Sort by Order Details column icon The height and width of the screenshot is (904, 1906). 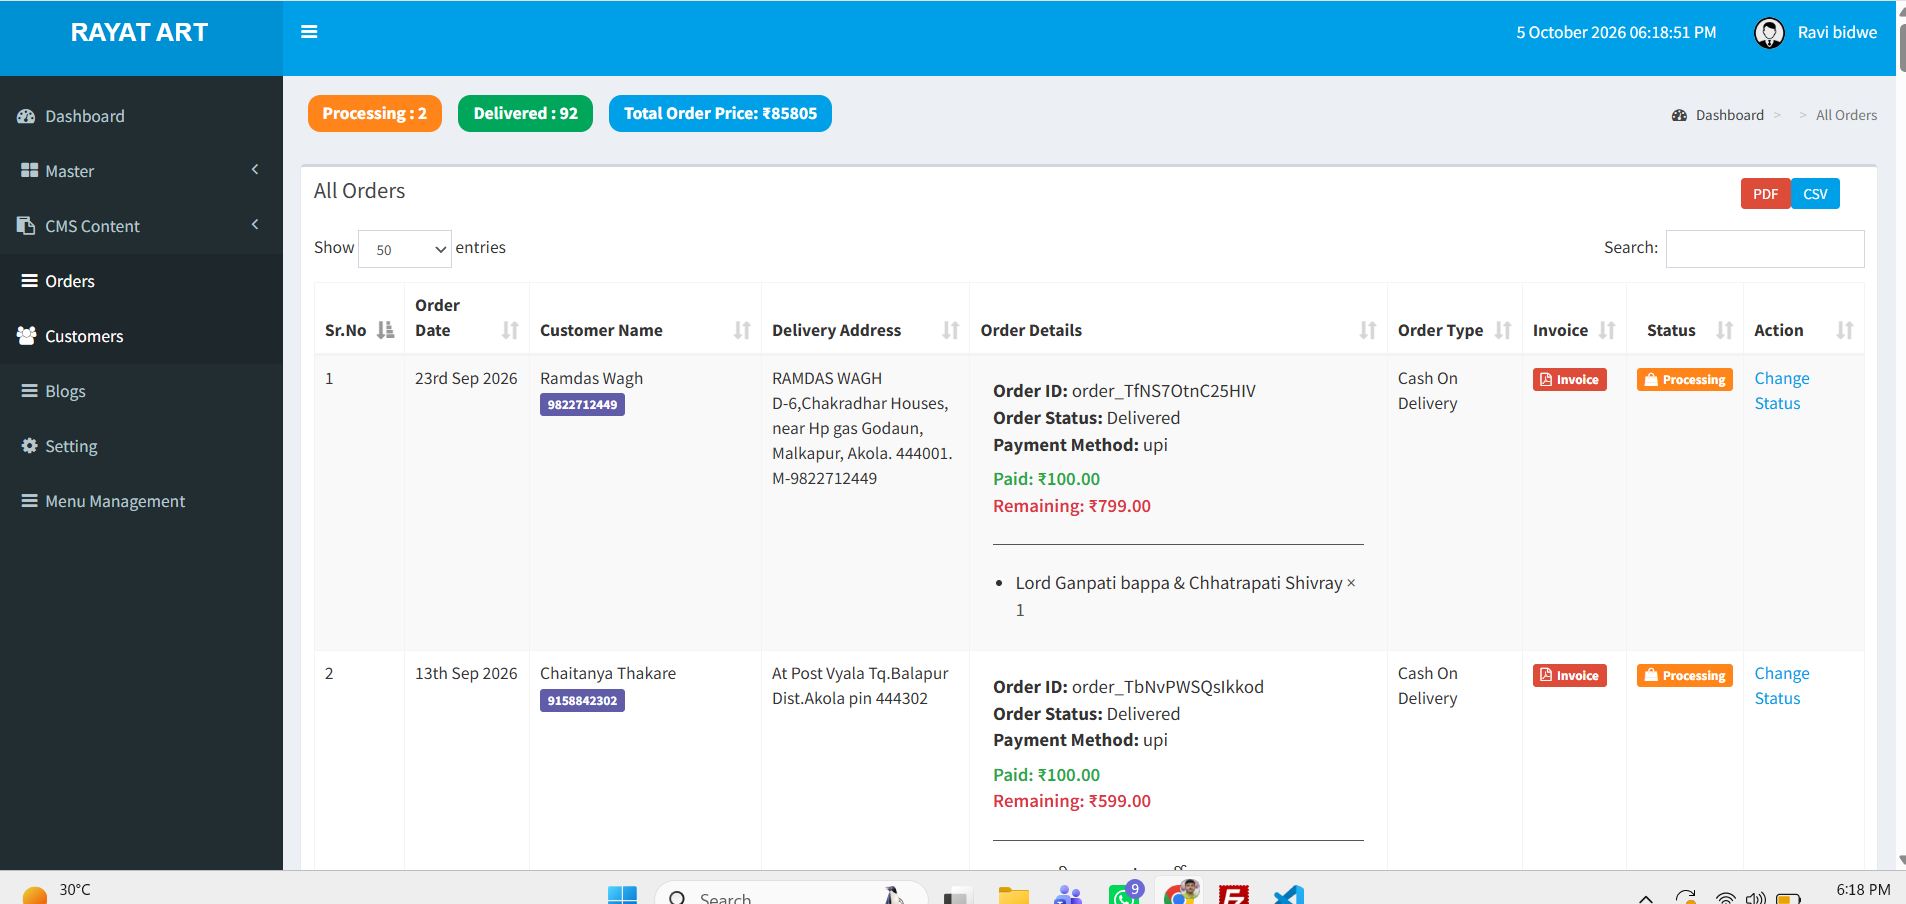(x=1368, y=330)
